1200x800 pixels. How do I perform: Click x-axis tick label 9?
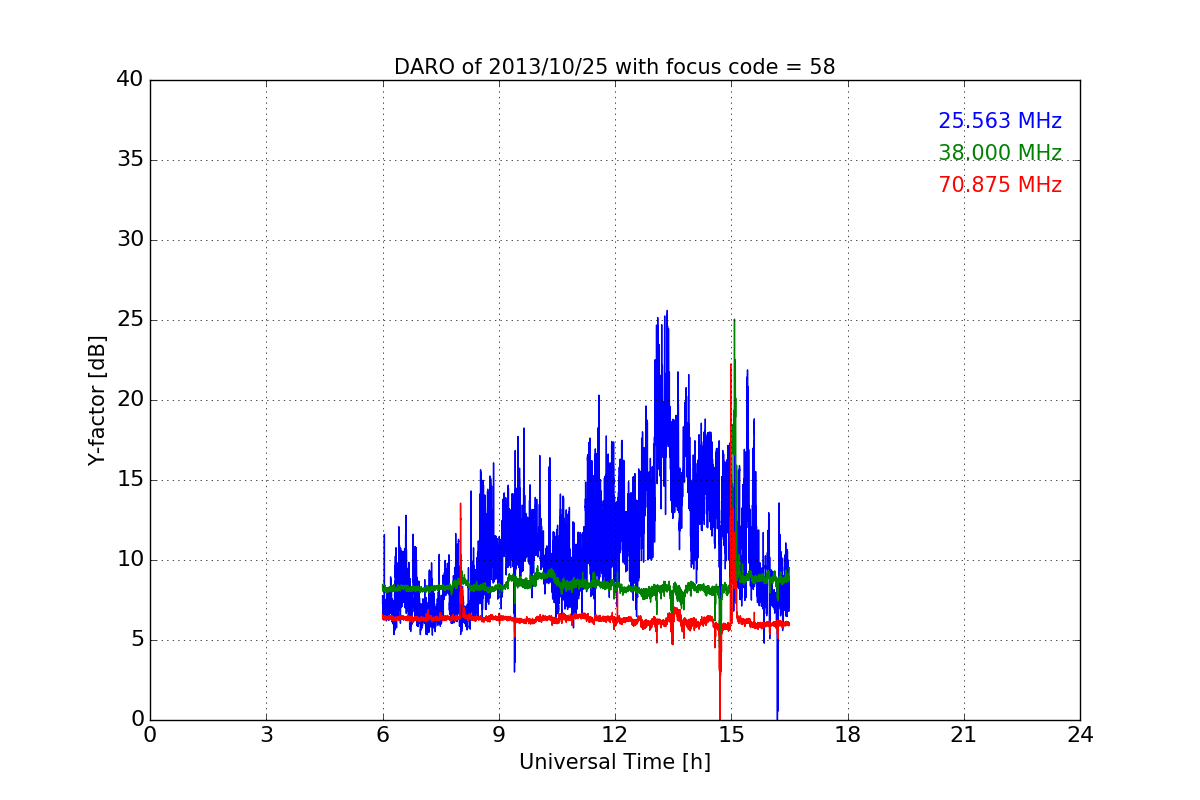(x=499, y=735)
